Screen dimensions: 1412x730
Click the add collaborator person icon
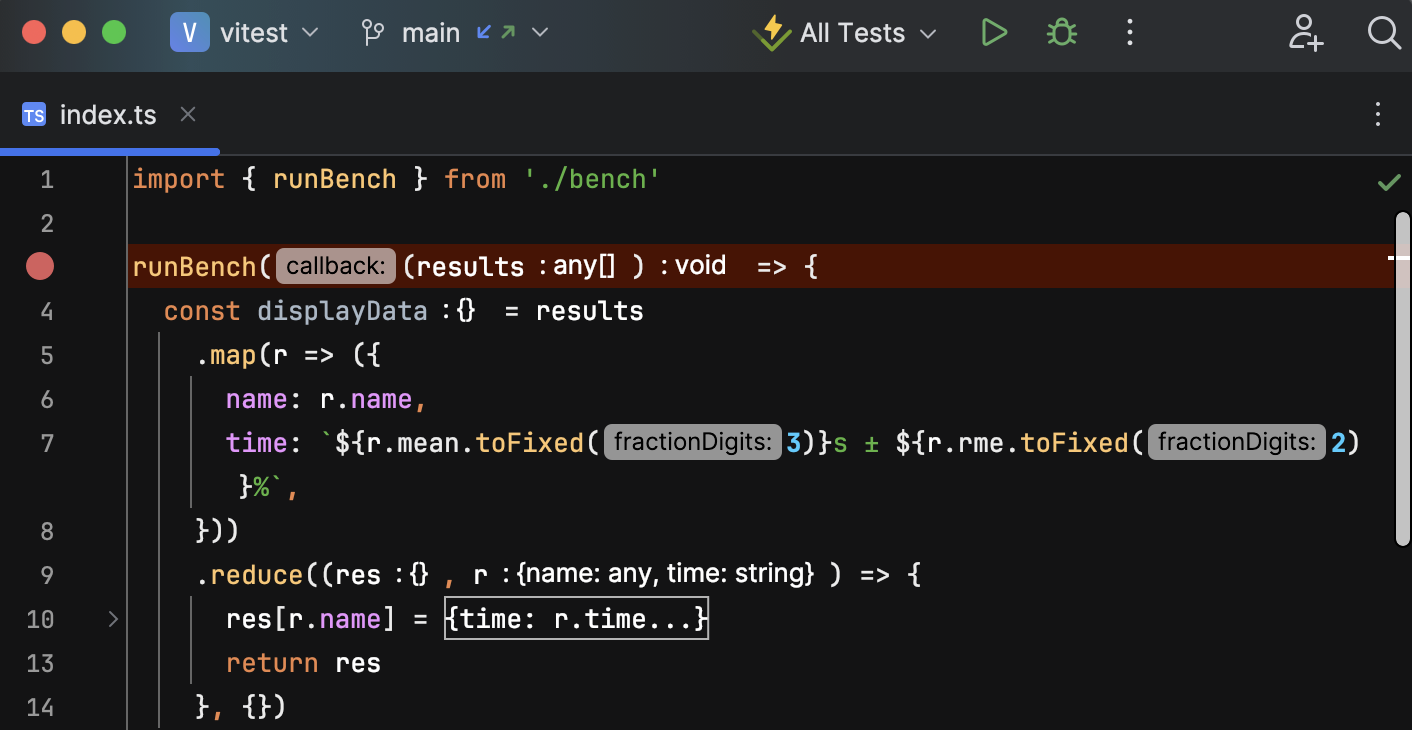coord(1305,33)
